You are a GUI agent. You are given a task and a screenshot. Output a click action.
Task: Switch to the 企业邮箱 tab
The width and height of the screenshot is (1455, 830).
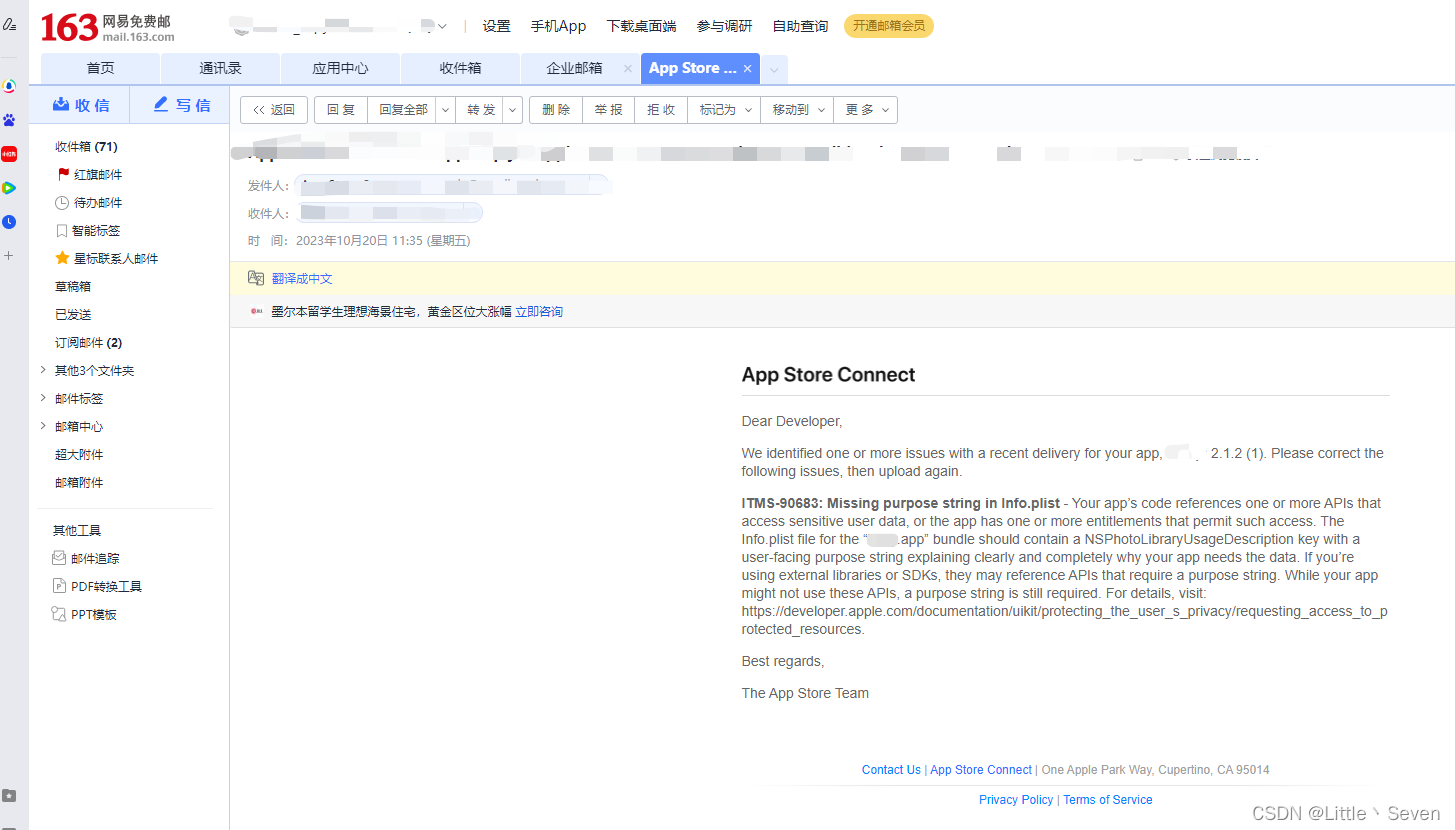(574, 69)
